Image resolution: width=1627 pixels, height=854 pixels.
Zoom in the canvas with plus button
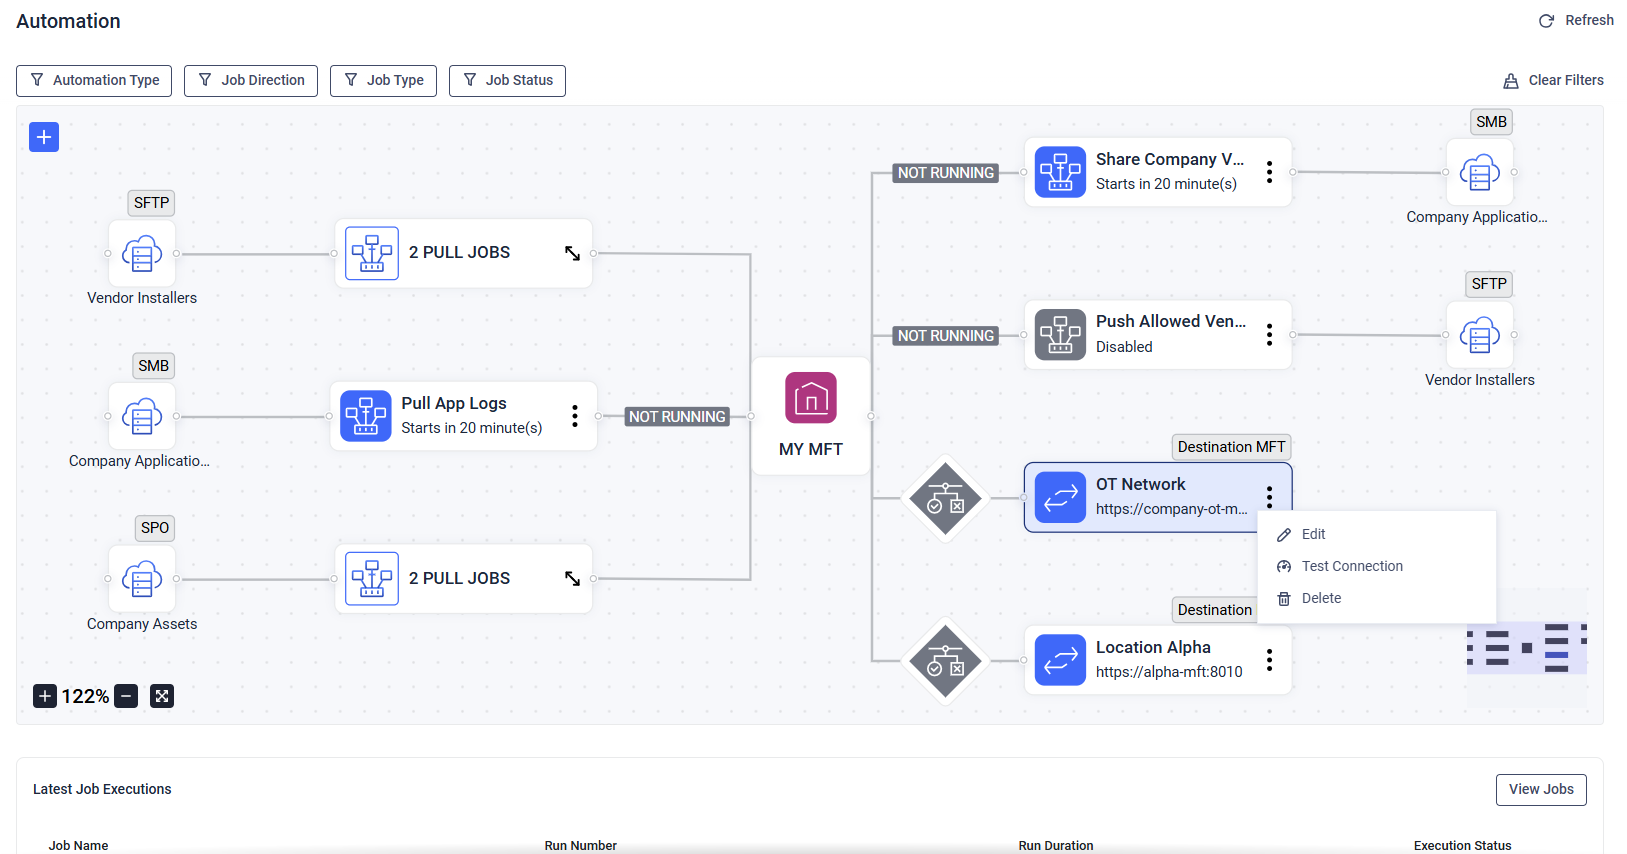pyautogui.click(x=45, y=696)
